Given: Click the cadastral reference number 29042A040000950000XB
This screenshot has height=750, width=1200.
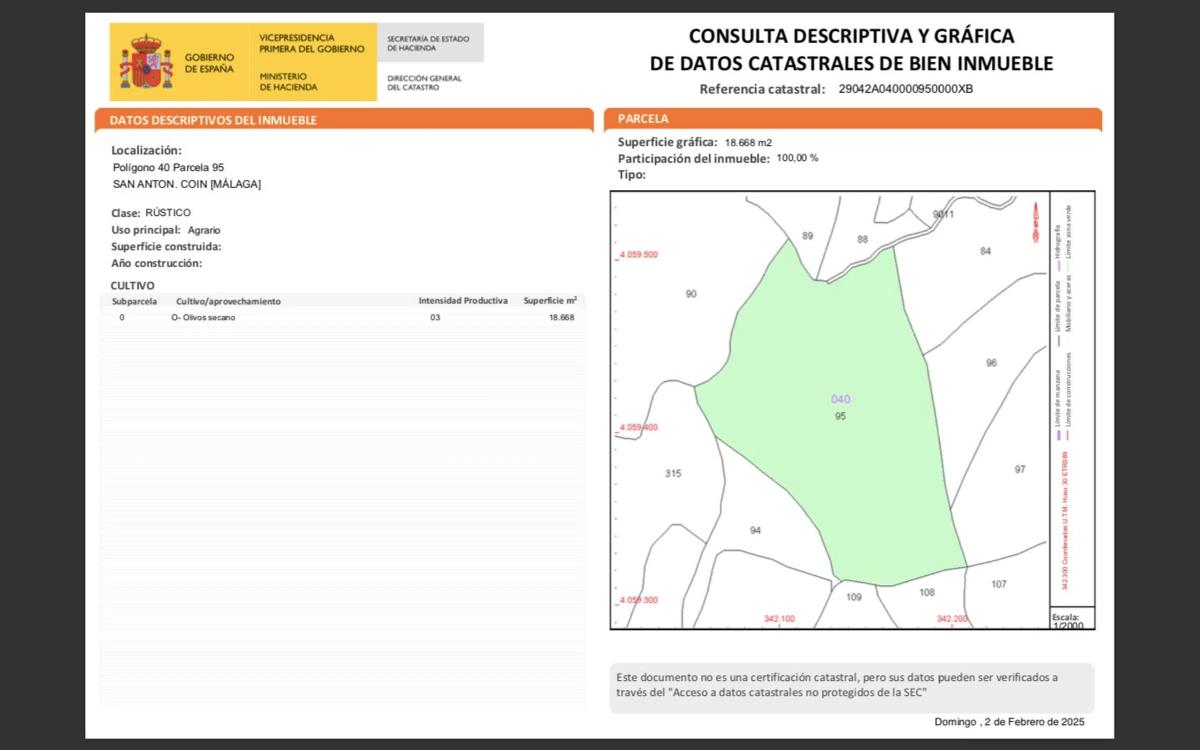Looking at the screenshot, I should coord(905,89).
